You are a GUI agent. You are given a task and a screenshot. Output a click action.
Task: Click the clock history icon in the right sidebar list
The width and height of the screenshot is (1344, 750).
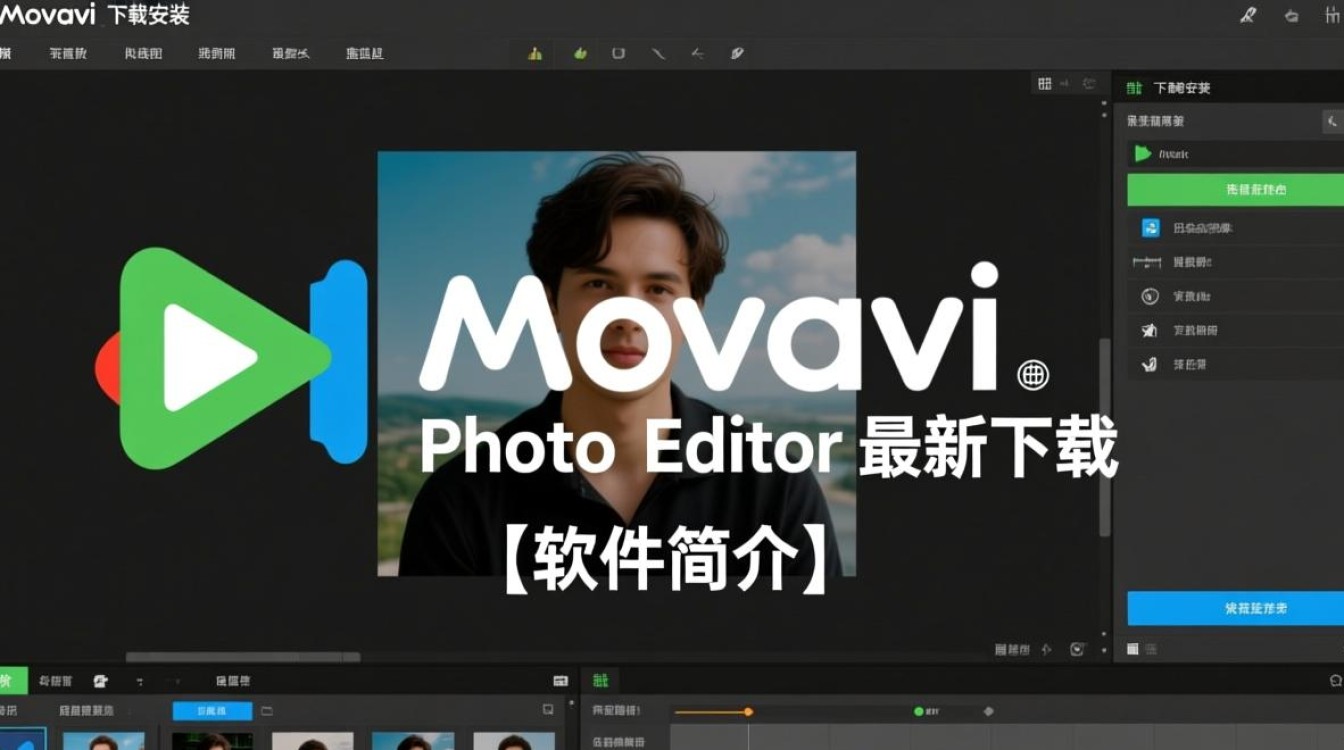tap(1151, 295)
